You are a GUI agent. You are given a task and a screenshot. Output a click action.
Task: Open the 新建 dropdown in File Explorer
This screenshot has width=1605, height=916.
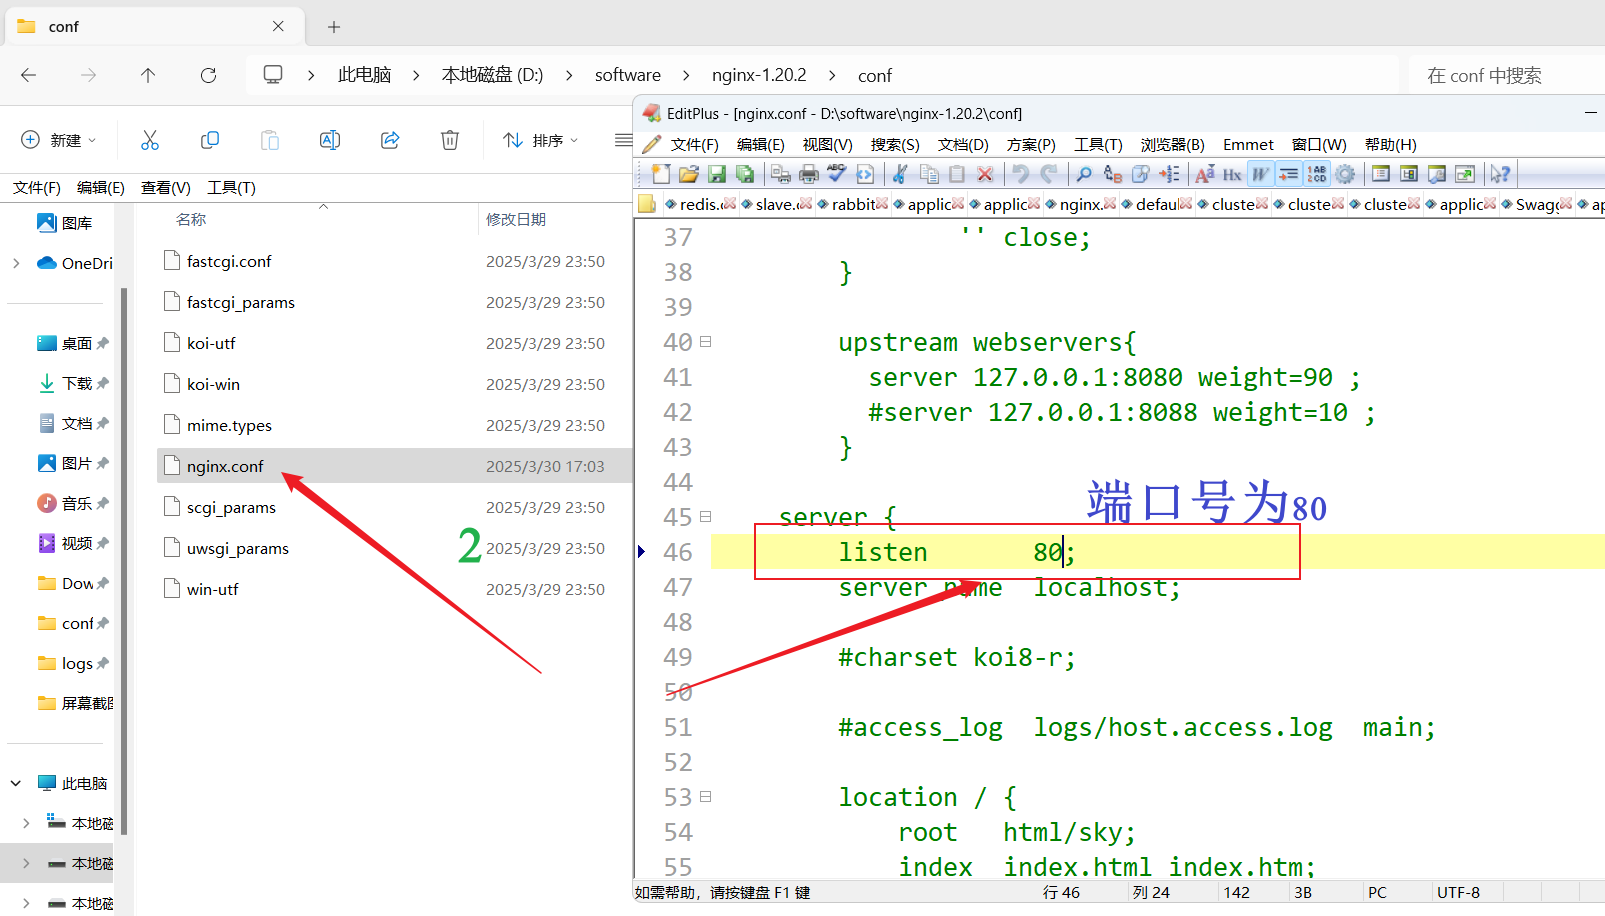[x=59, y=140]
